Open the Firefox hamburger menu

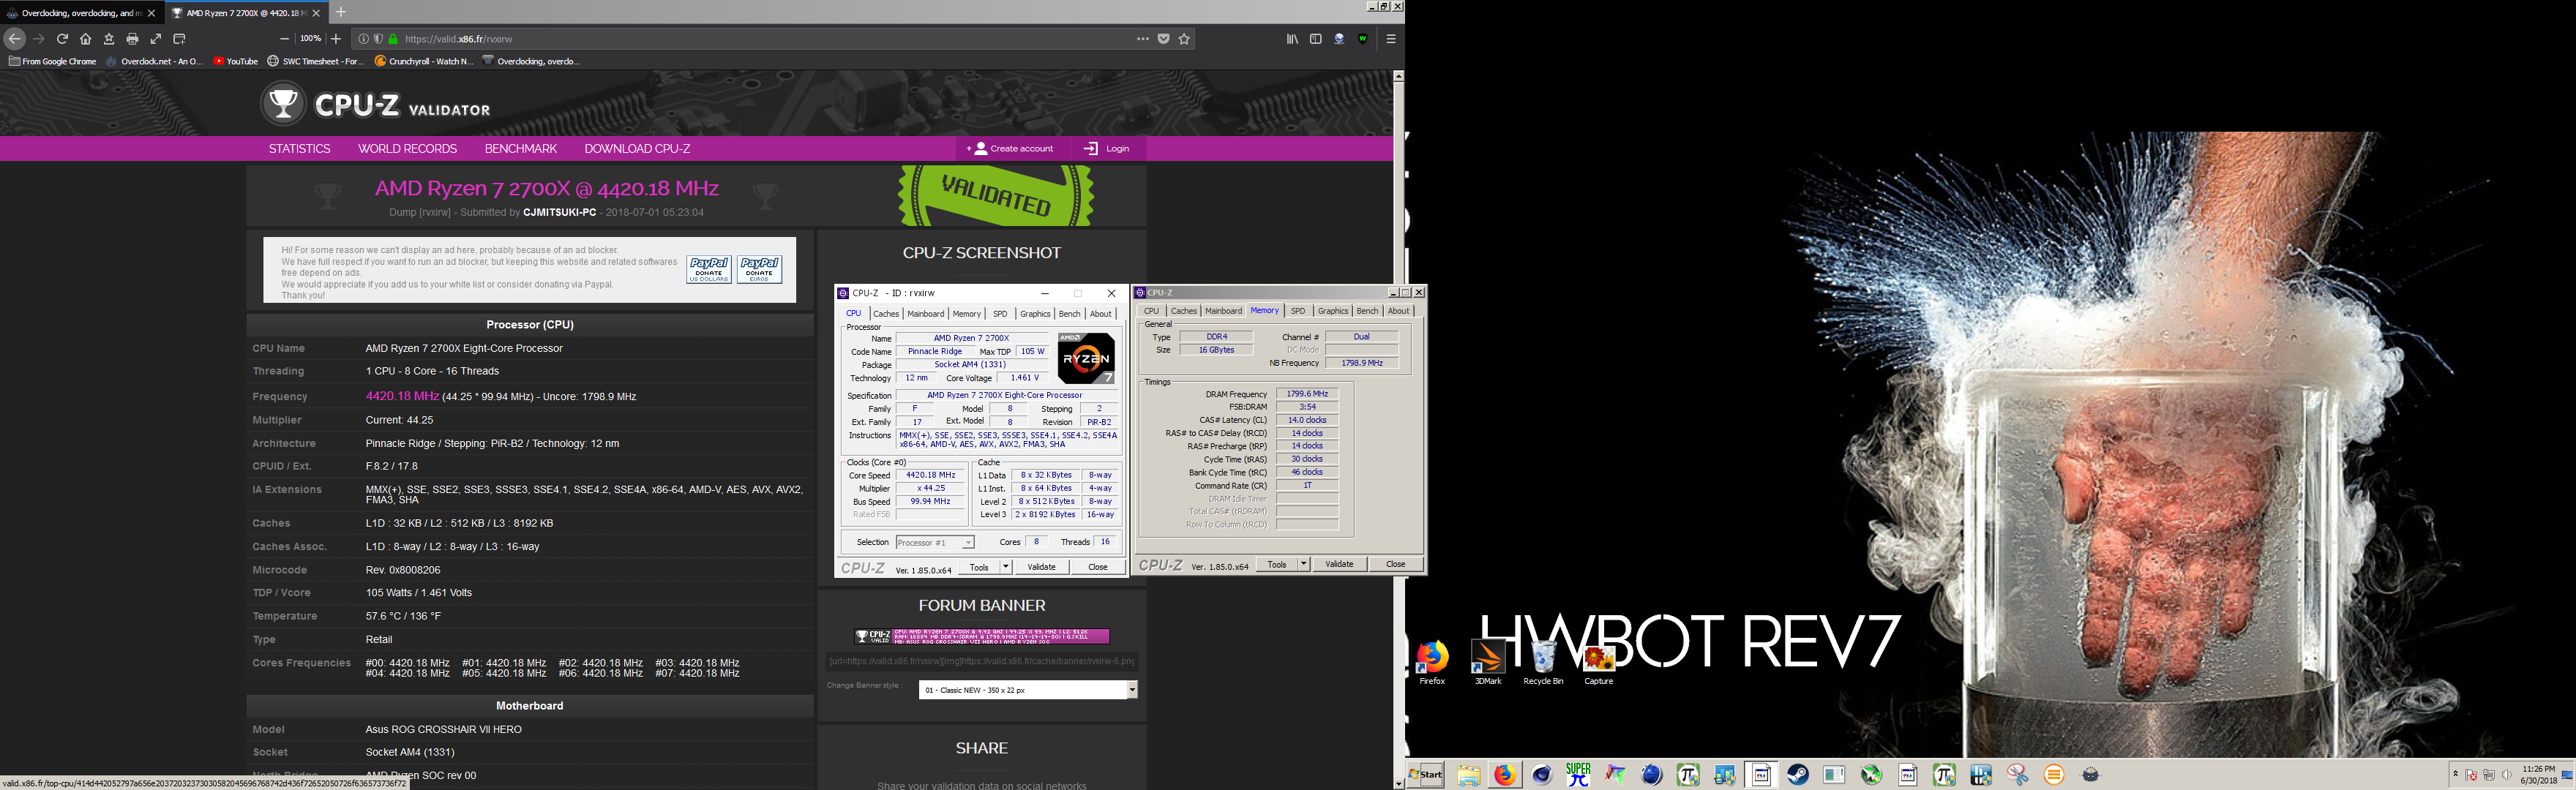coord(1391,39)
